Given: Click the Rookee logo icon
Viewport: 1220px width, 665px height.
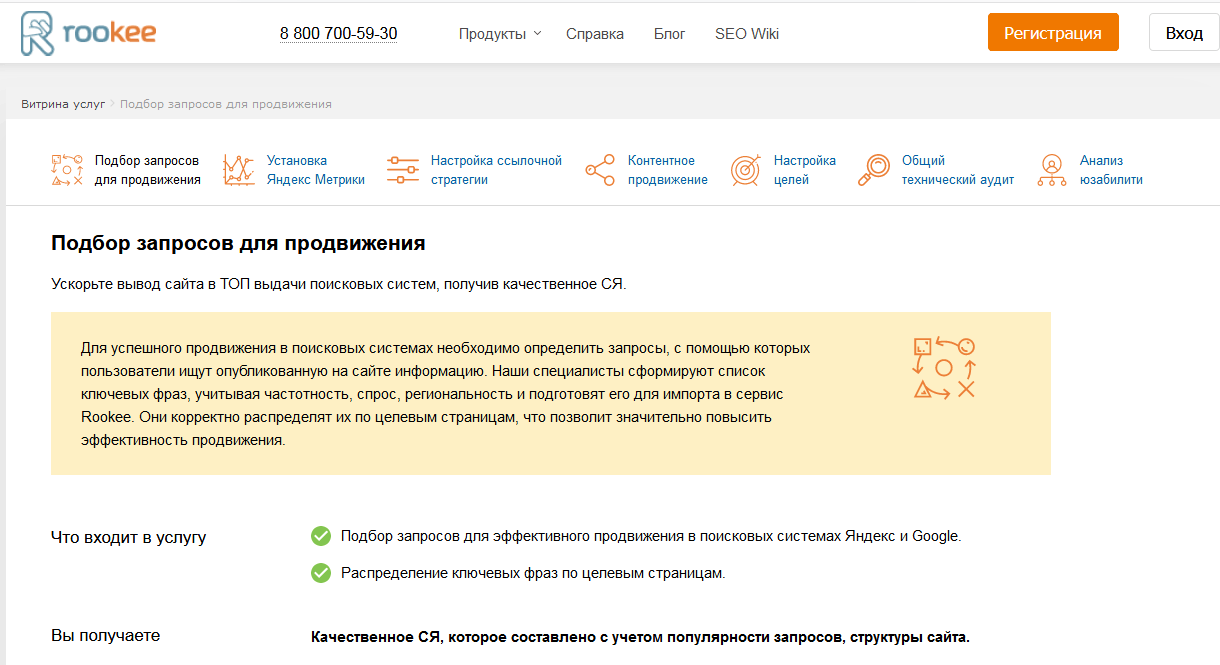Looking at the screenshot, I should coord(38,33).
